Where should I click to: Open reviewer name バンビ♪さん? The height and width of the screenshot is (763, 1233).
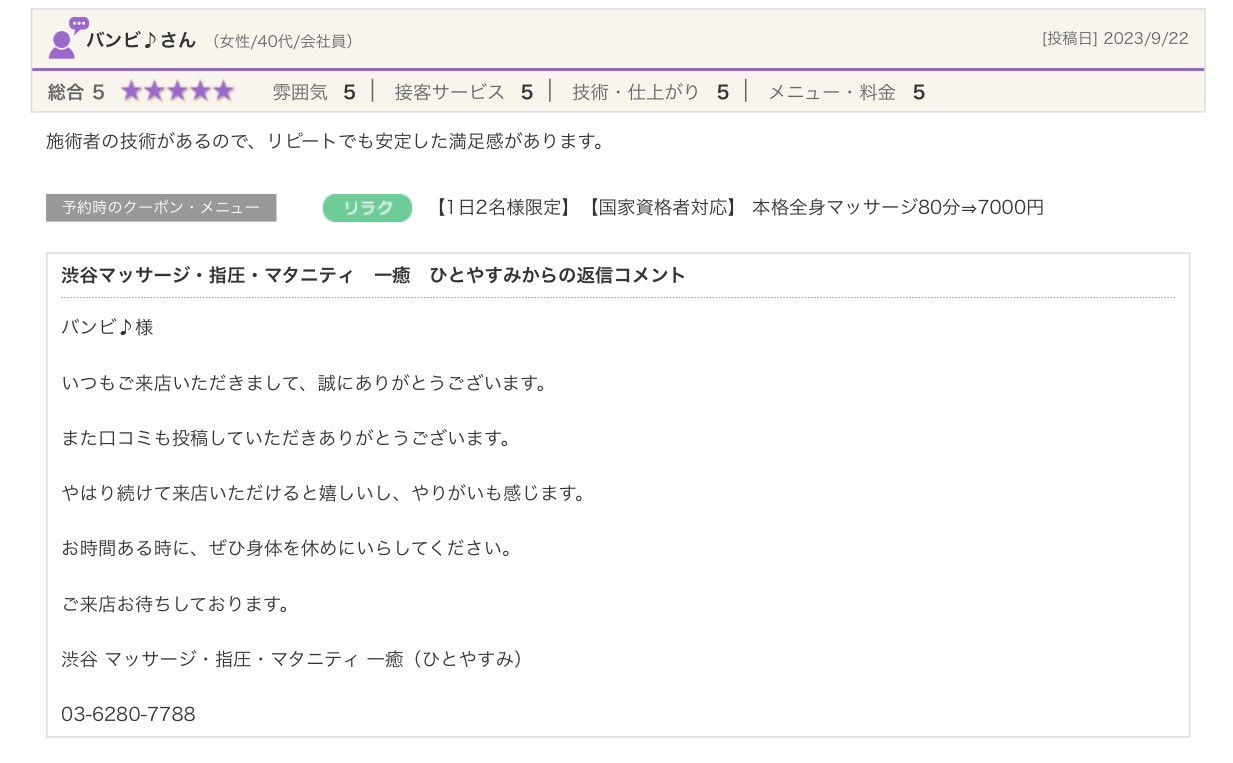[141, 40]
